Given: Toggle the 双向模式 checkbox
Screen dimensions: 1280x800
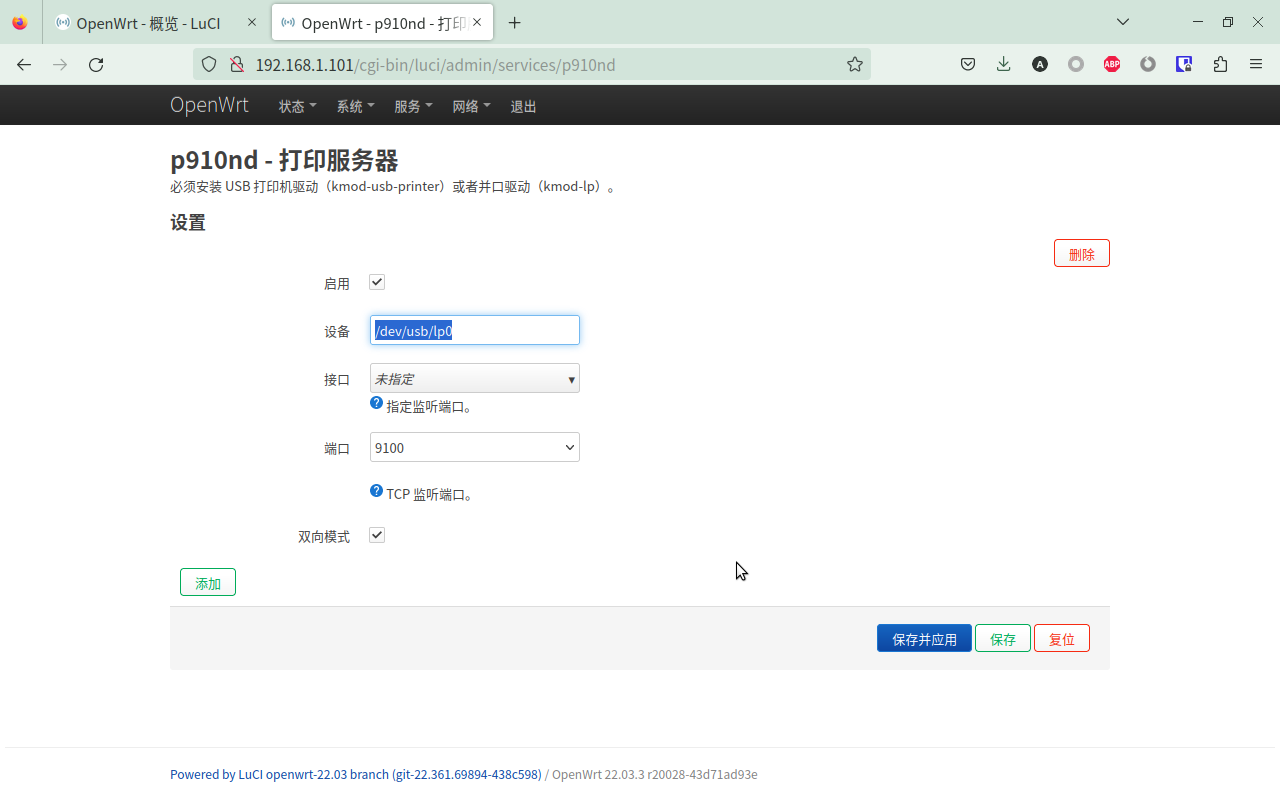Looking at the screenshot, I should pyautogui.click(x=377, y=535).
